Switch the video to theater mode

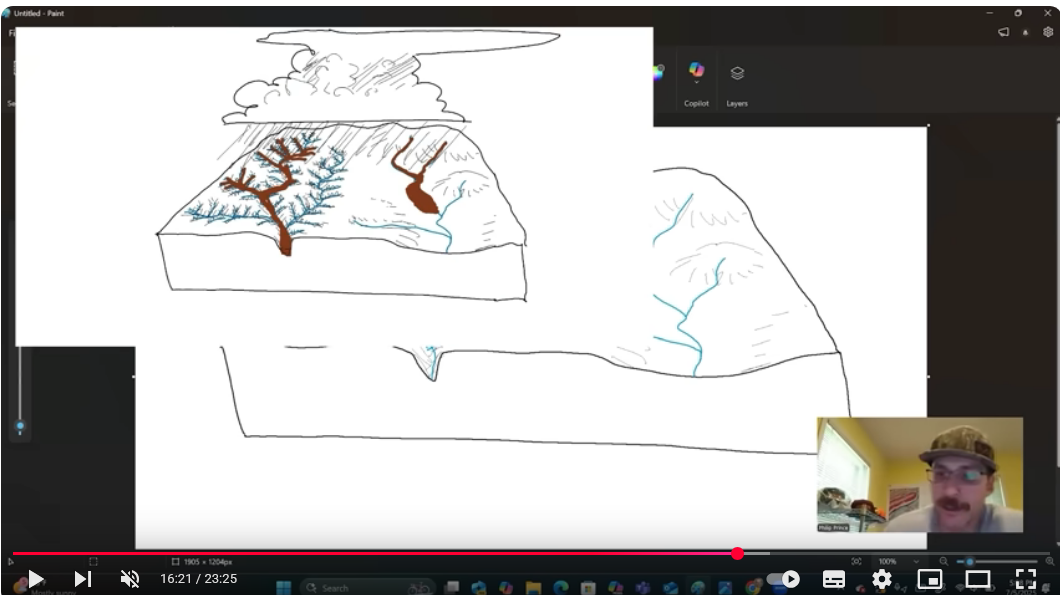[x=977, y=579]
